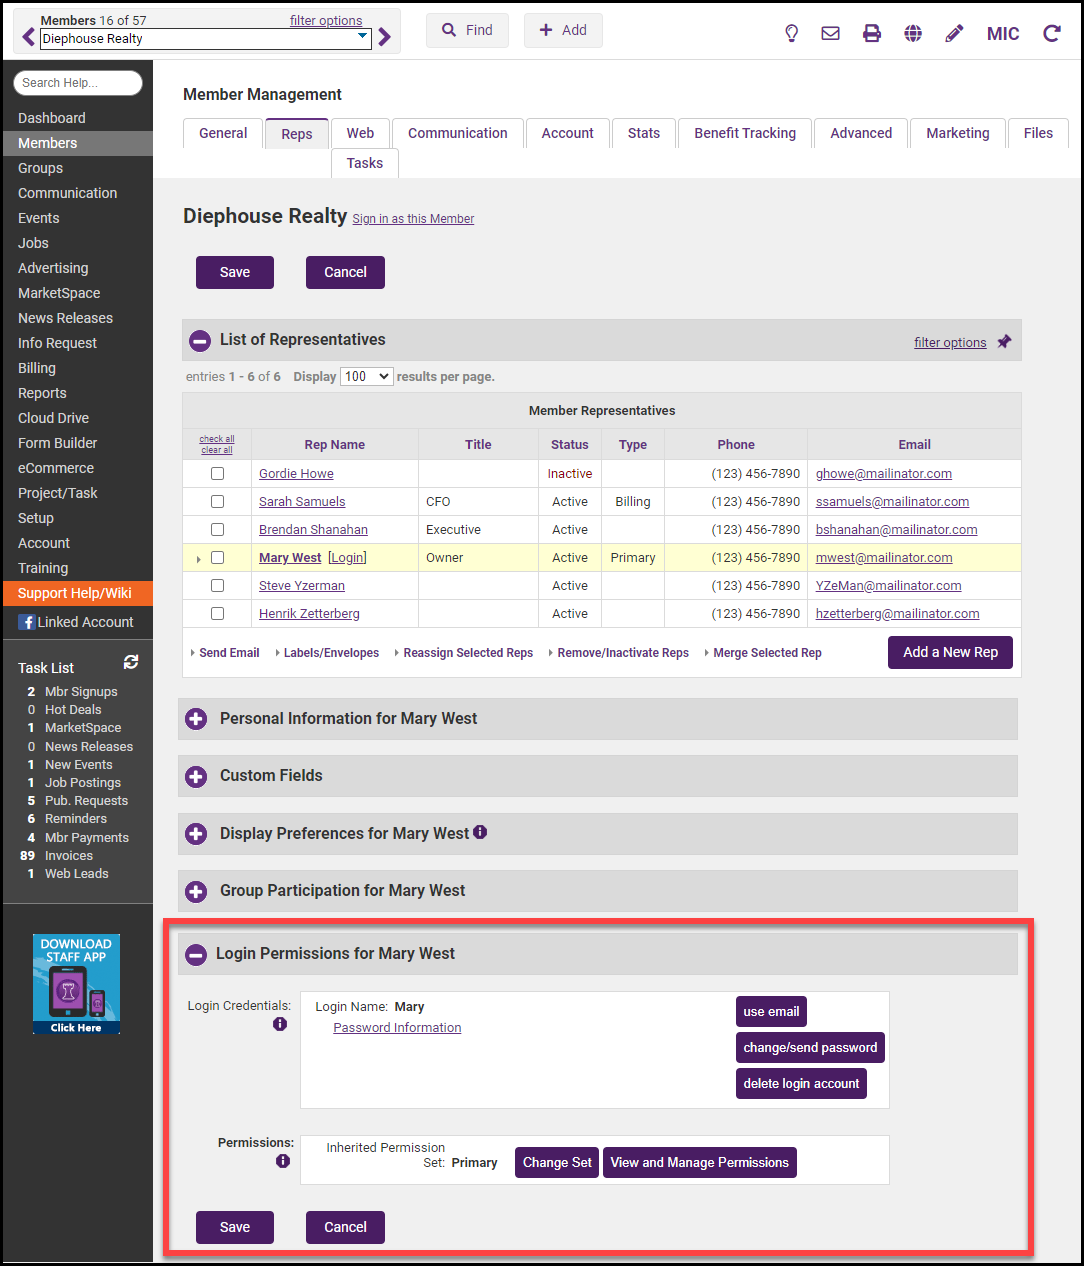Go to next member with right arrow
The width and height of the screenshot is (1084, 1266).
(x=385, y=38)
